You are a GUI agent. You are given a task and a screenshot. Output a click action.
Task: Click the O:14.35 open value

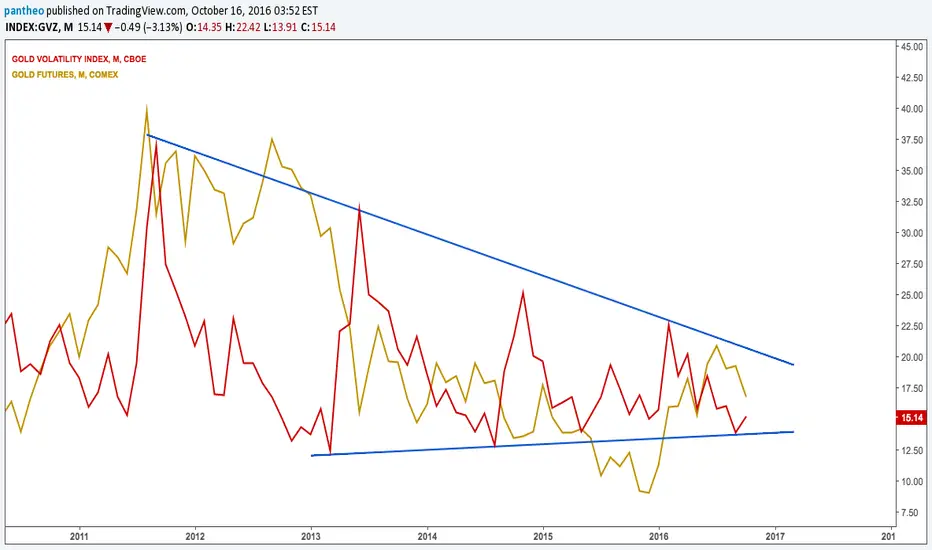pyautogui.click(x=204, y=27)
